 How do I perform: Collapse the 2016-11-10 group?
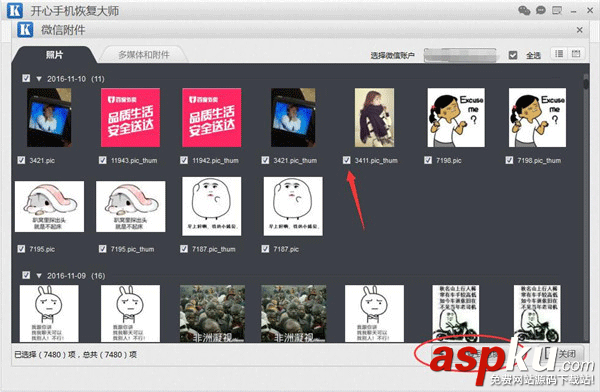pos(39,79)
